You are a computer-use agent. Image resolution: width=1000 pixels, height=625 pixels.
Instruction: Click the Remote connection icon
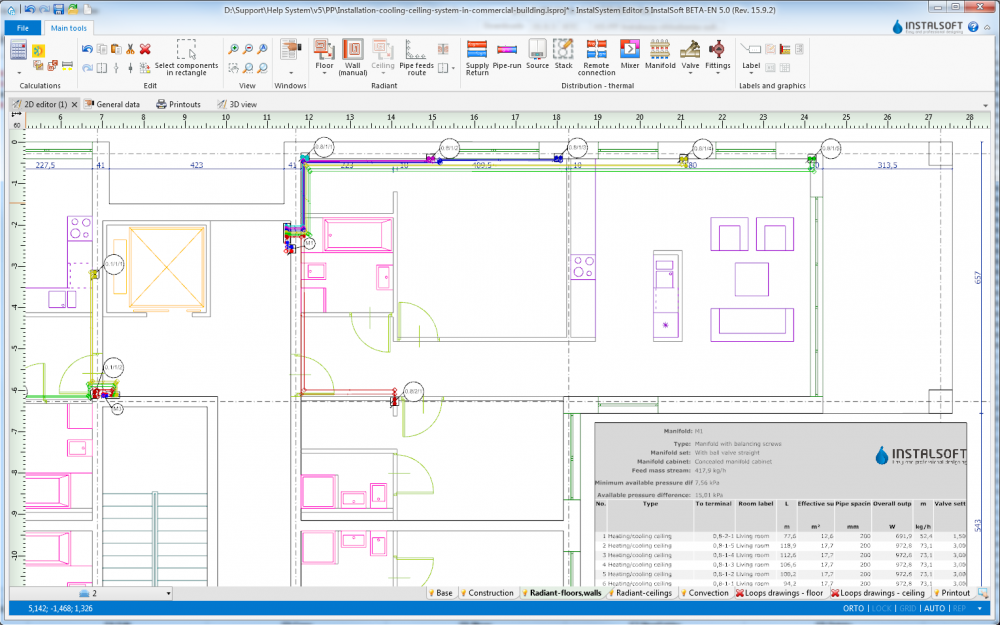pyautogui.click(x=596, y=55)
